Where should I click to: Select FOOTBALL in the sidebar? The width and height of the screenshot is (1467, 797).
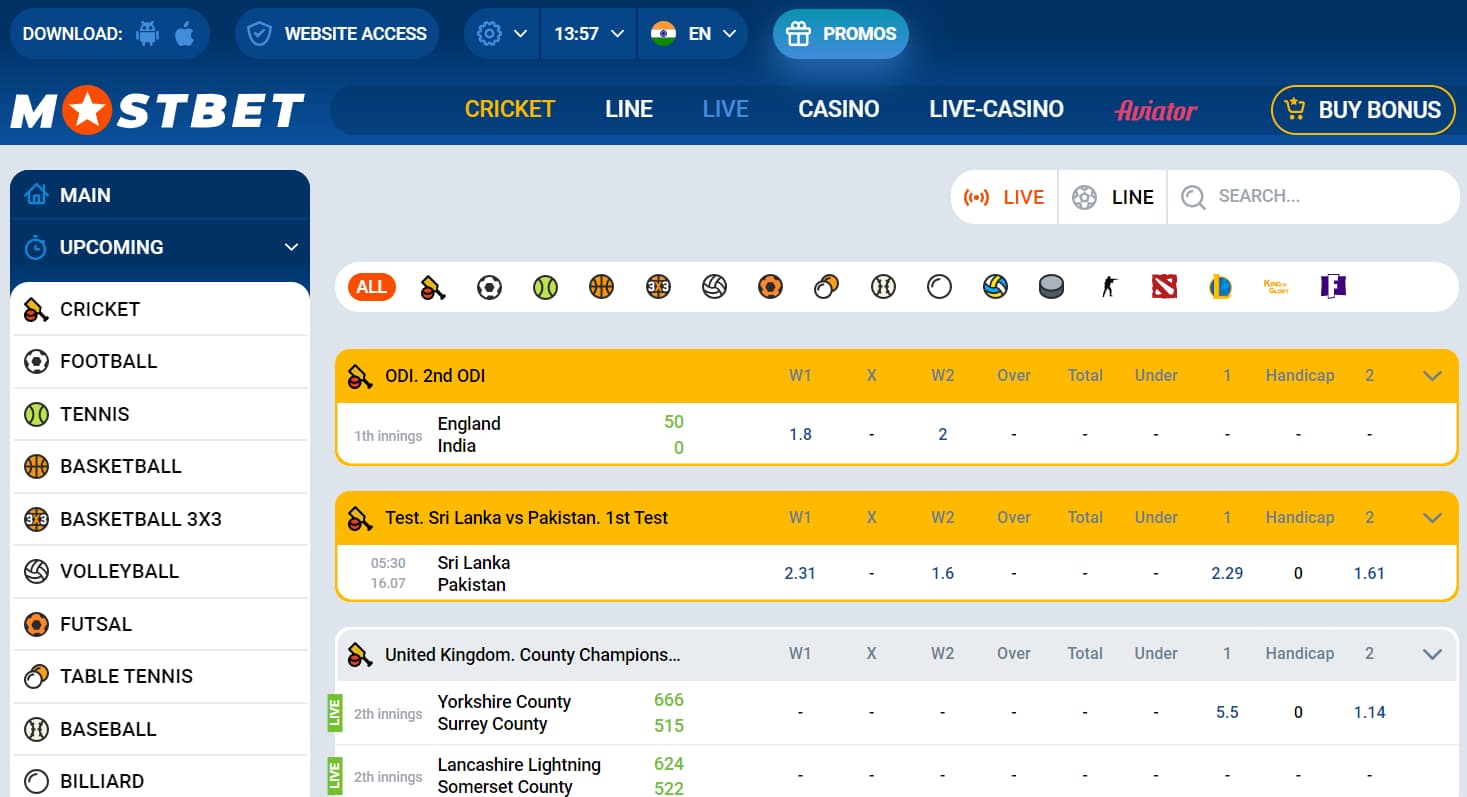click(x=160, y=361)
